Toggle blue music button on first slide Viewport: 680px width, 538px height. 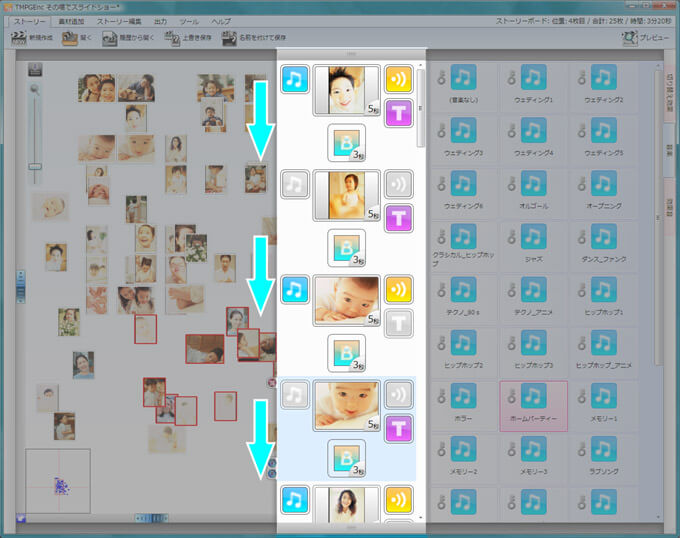pos(294,80)
